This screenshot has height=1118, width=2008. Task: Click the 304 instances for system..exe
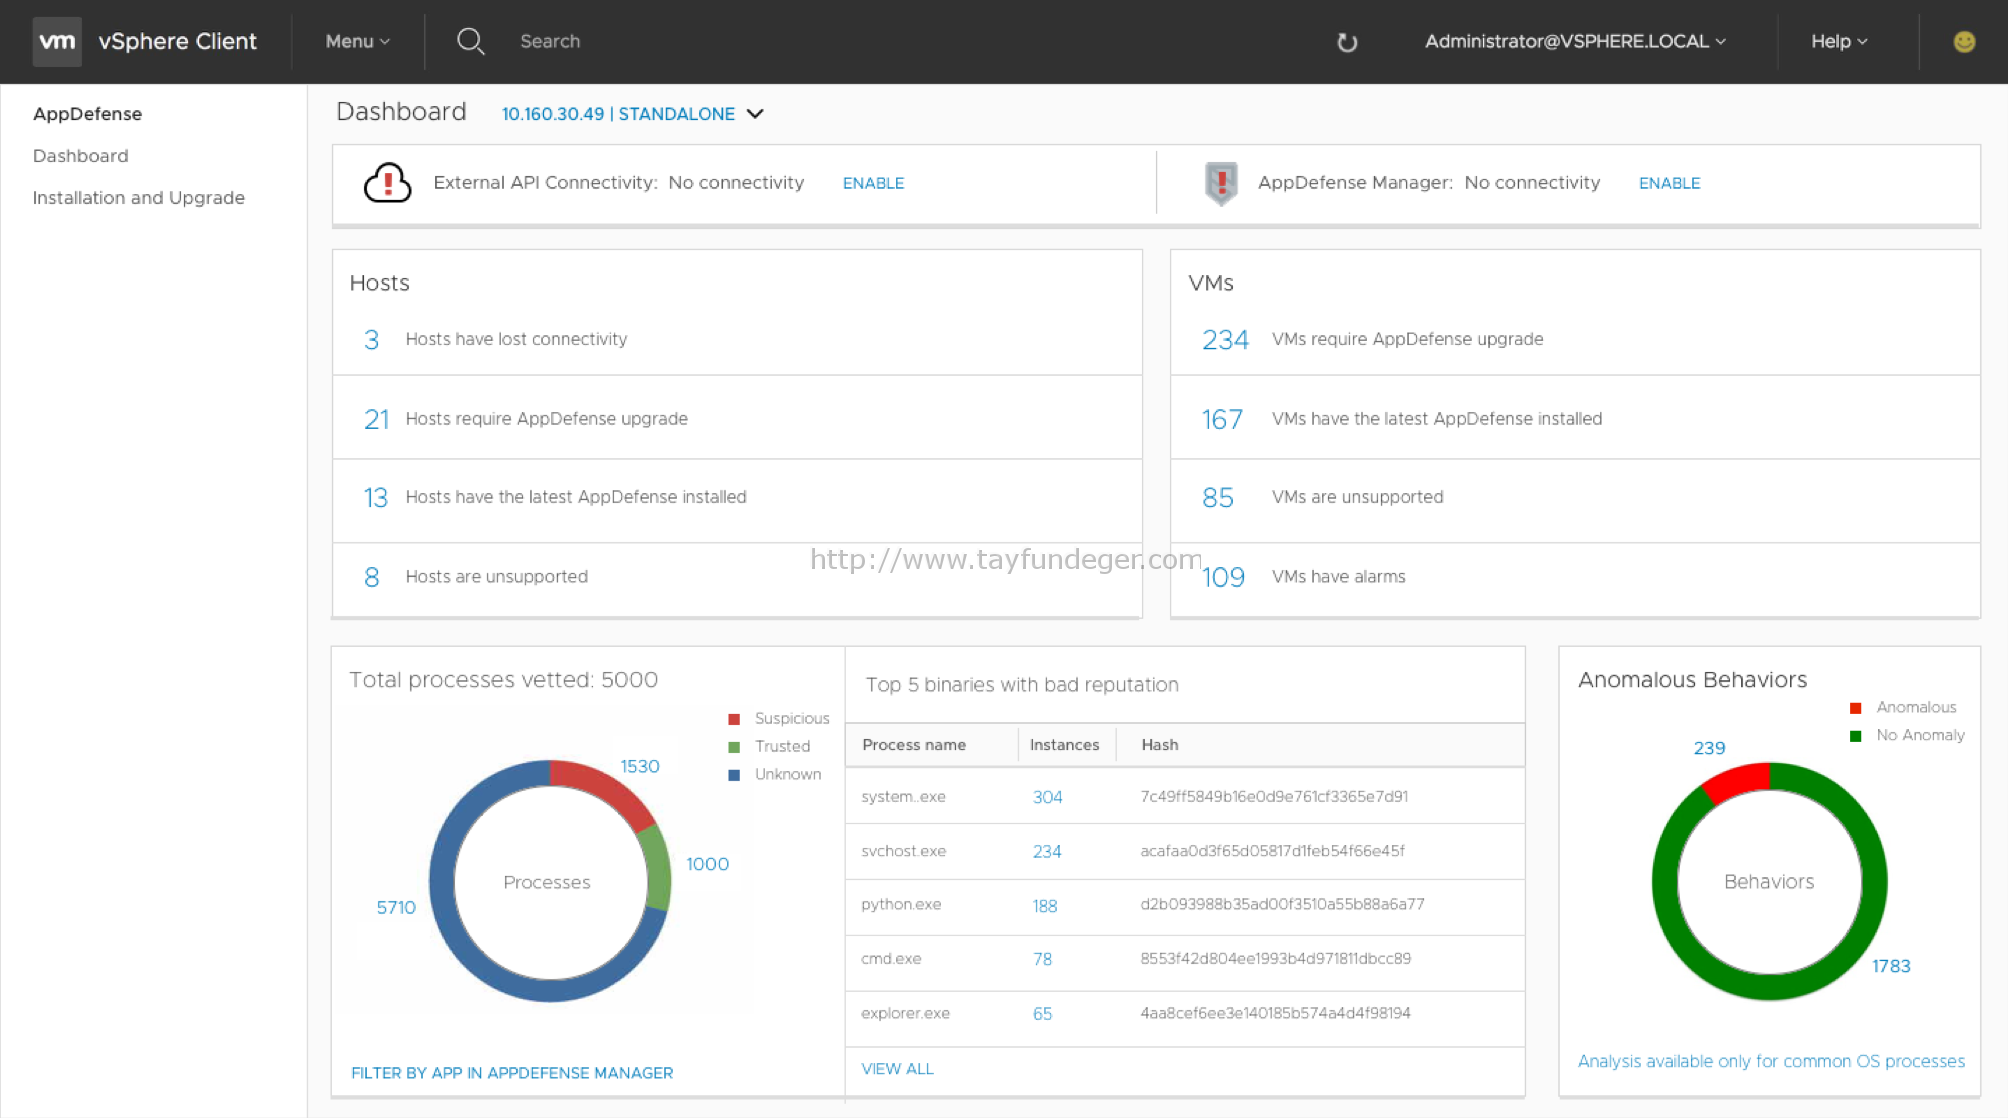[x=1047, y=797]
